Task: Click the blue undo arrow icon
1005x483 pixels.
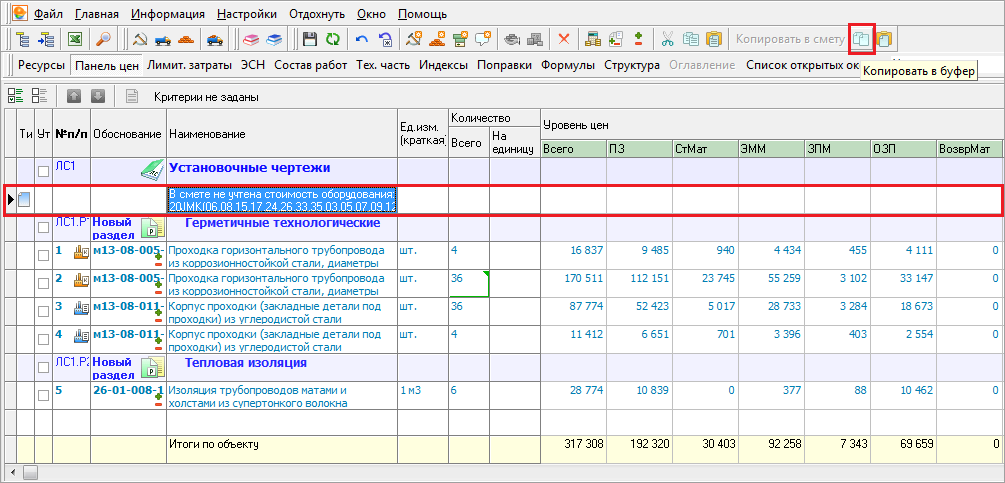Action: pos(361,39)
